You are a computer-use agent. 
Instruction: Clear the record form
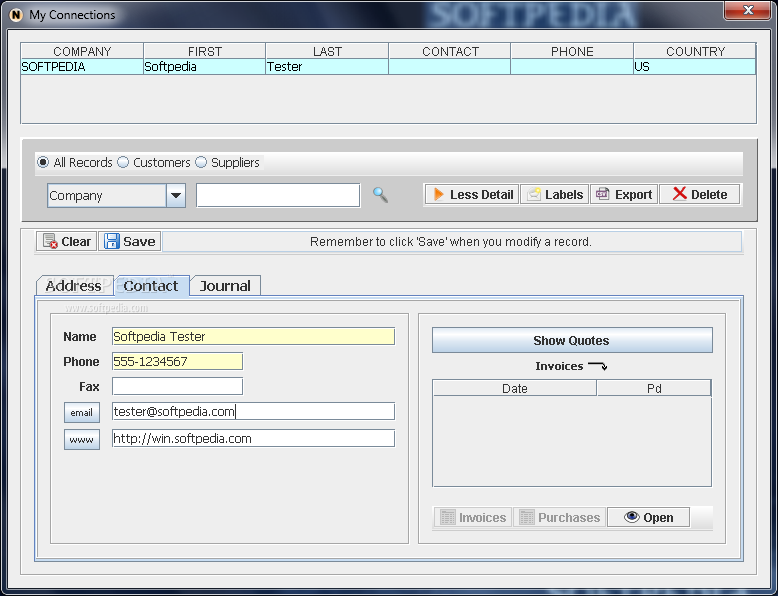[x=66, y=242]
